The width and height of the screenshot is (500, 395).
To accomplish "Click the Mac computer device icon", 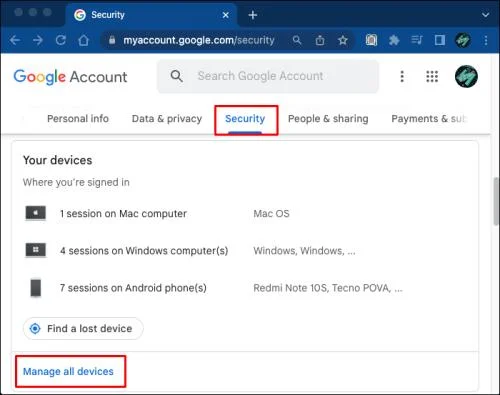I will [36, 213].
